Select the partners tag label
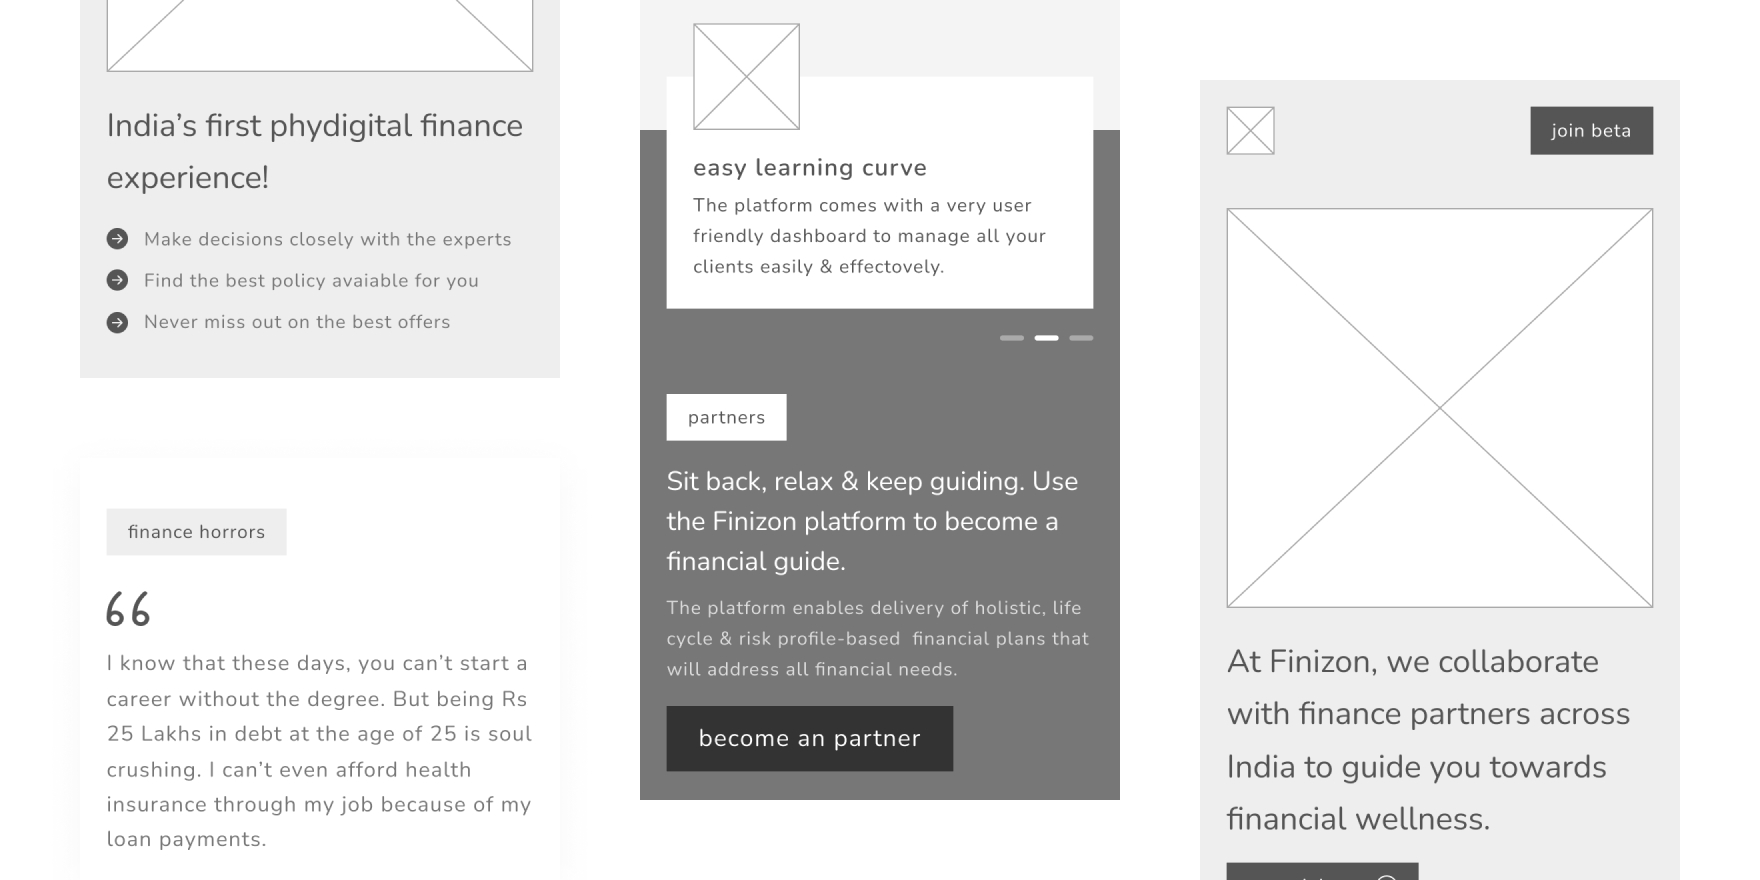 (726, 417)
